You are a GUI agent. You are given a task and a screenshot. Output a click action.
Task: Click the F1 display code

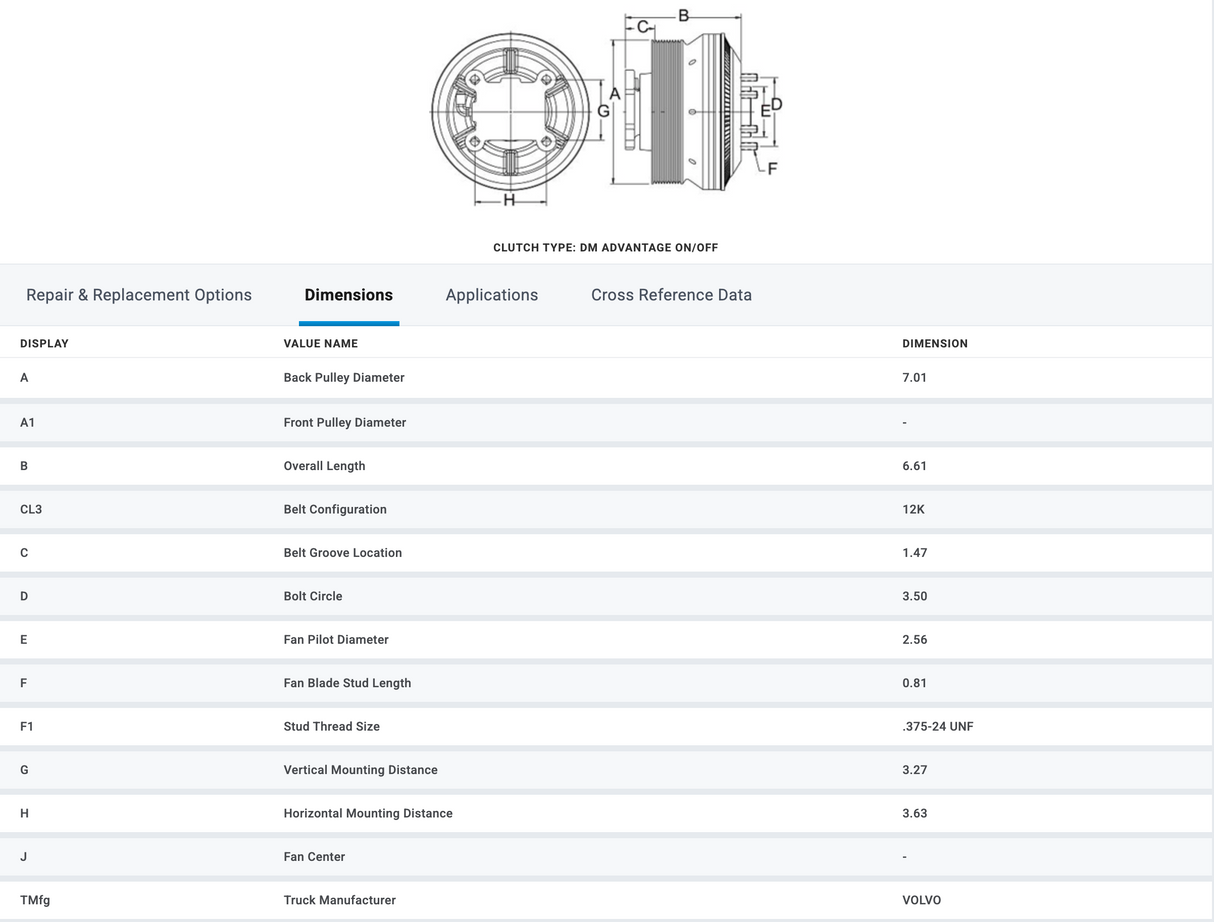coord(27,727)
